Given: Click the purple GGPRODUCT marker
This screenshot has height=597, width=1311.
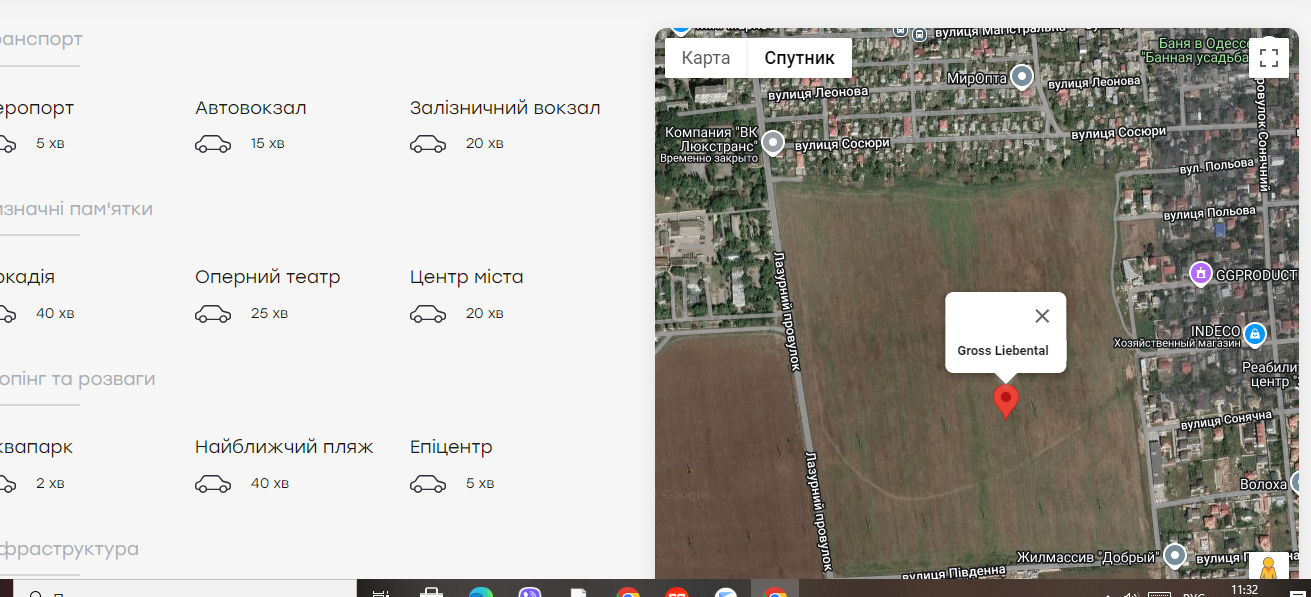Looking at the screenshot, I should click(x=1200, y=273).
